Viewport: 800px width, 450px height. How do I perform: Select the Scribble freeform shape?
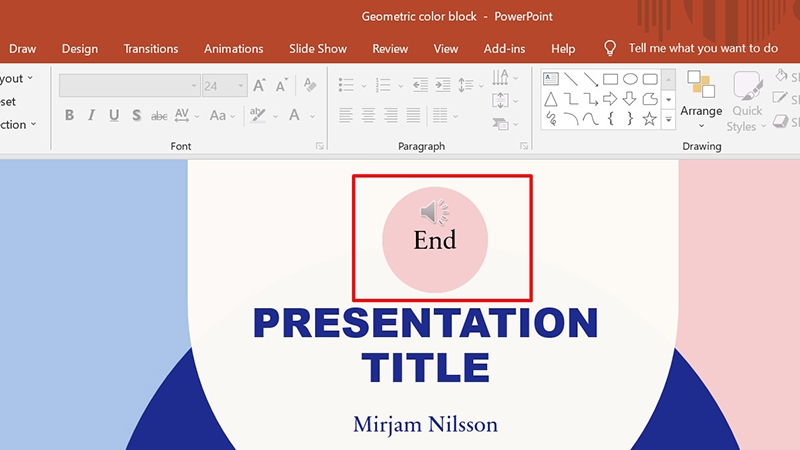551,119
